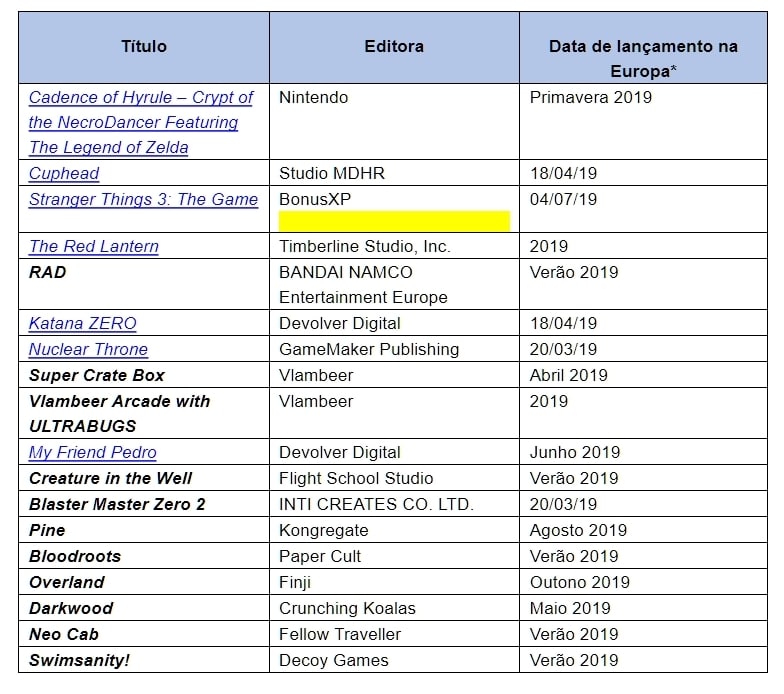The height and width of the screenshot is (694, 784).
Task: Select the Super Crate Box title
Action: pyautogui.click(x=96, y=375)
